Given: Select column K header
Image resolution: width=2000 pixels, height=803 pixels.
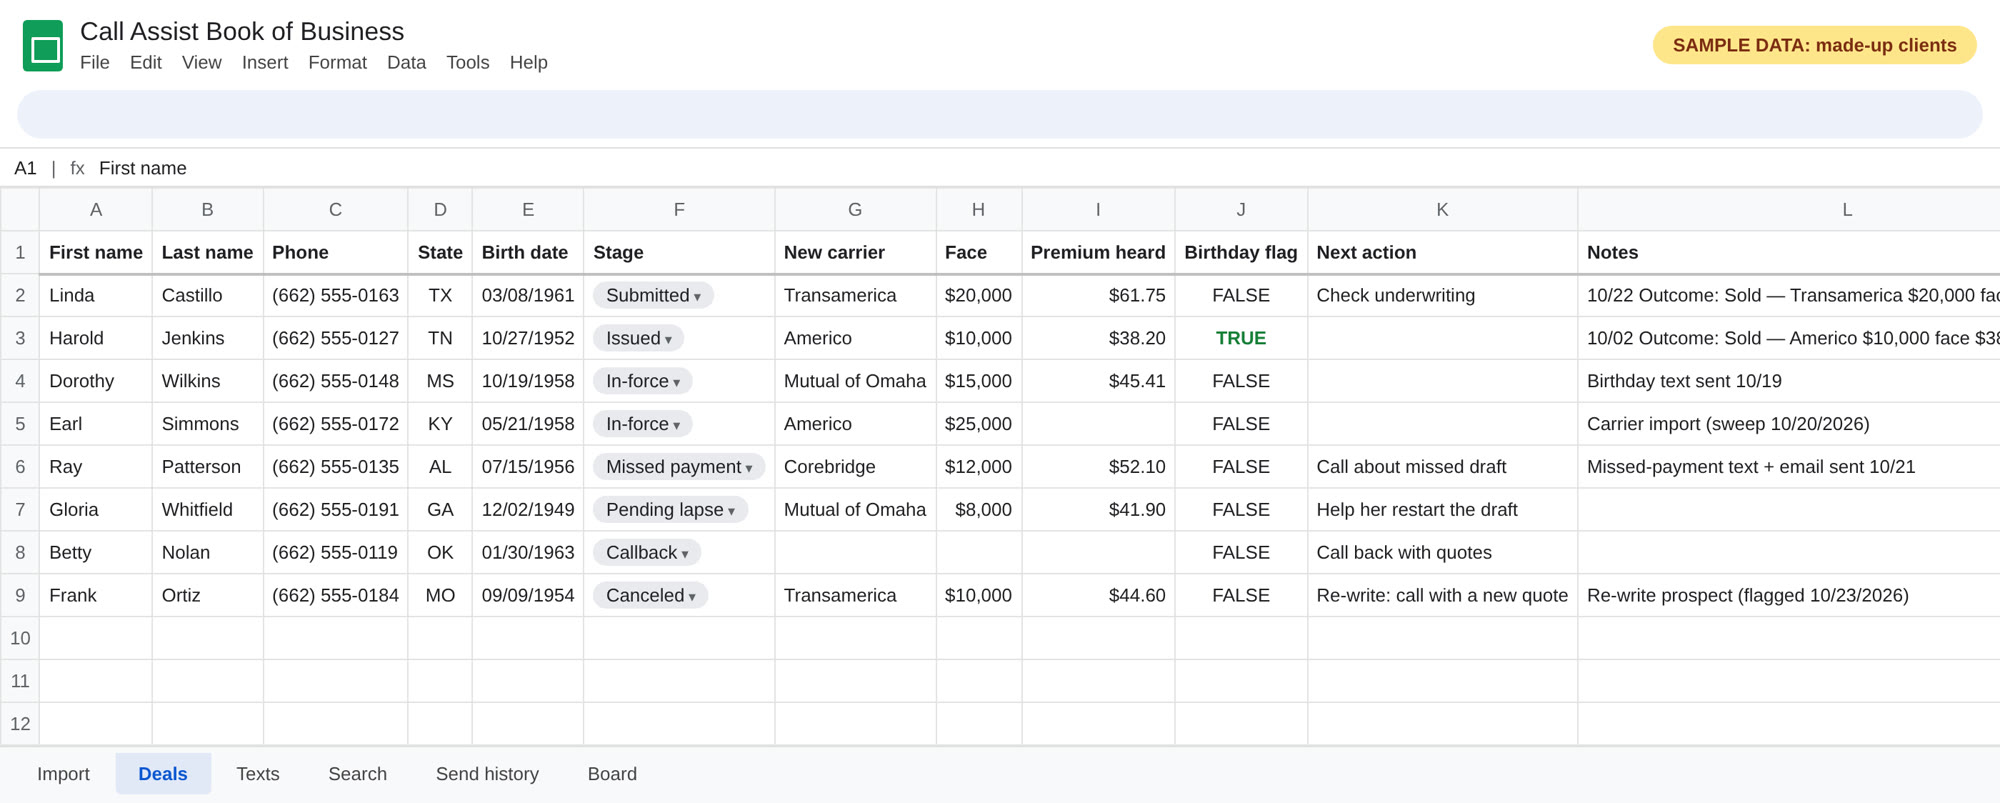Looking at the screenshot, I should (x=1442, y=209).
